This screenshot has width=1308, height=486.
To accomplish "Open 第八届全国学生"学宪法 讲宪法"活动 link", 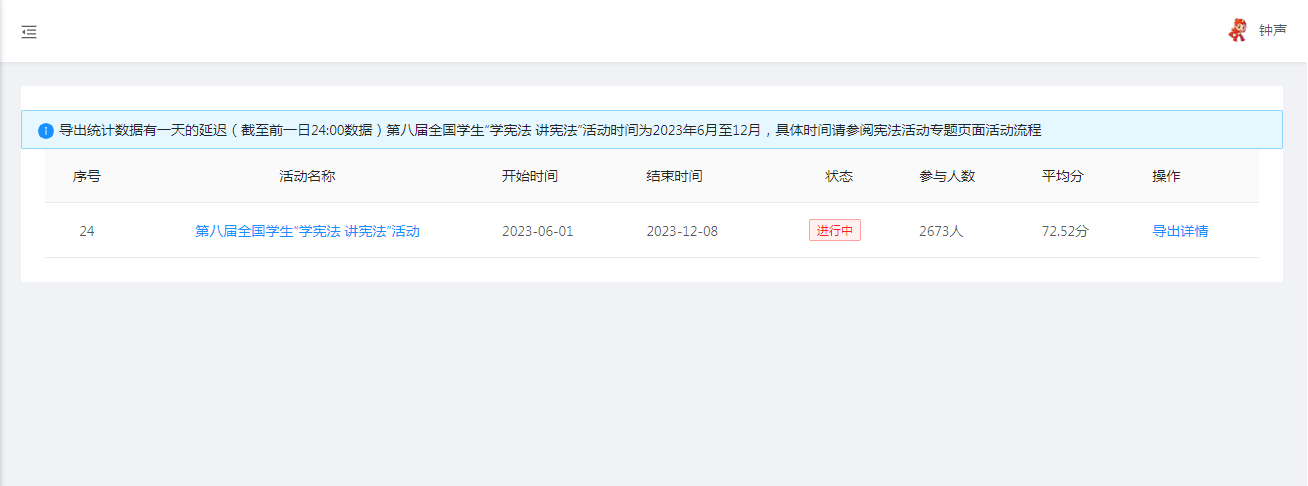I will [307, 231].
